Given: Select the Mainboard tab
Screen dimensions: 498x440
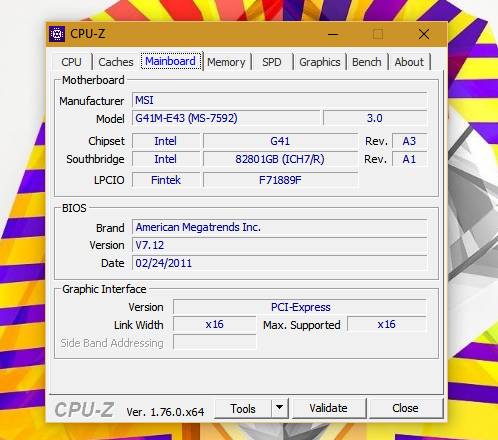Looking at the screenshot, I should click(171, 61).
